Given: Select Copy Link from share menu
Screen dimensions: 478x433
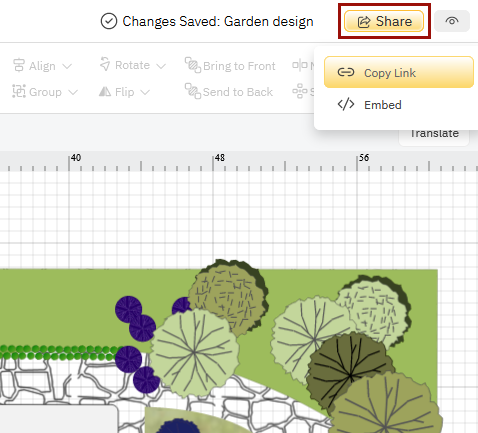Looking at the screenshot, I should [399, 72].
